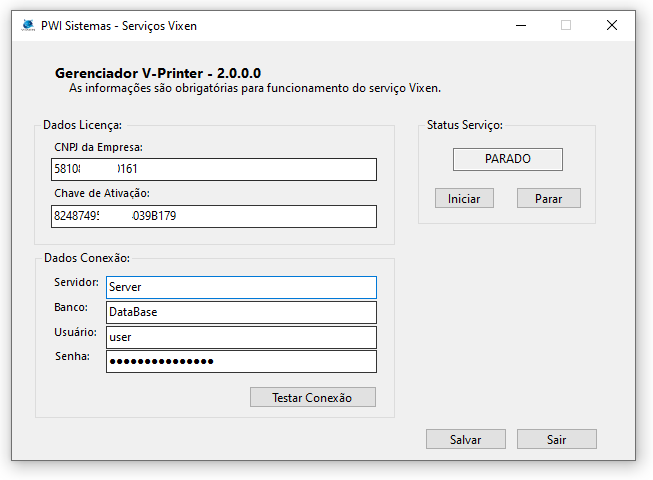Select the Servidor field containing Server
The image size is (653, 480).
pos(241,287)
